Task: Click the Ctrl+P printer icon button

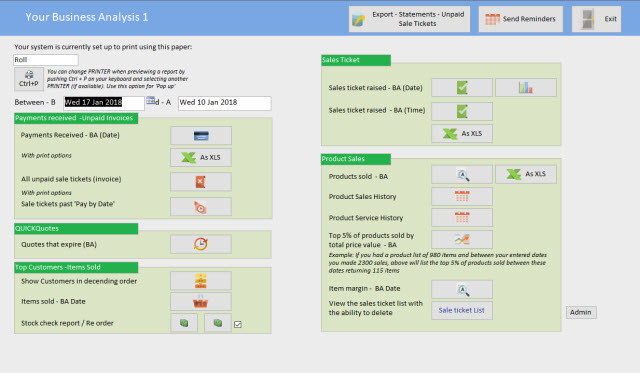Action: point(29,79)
